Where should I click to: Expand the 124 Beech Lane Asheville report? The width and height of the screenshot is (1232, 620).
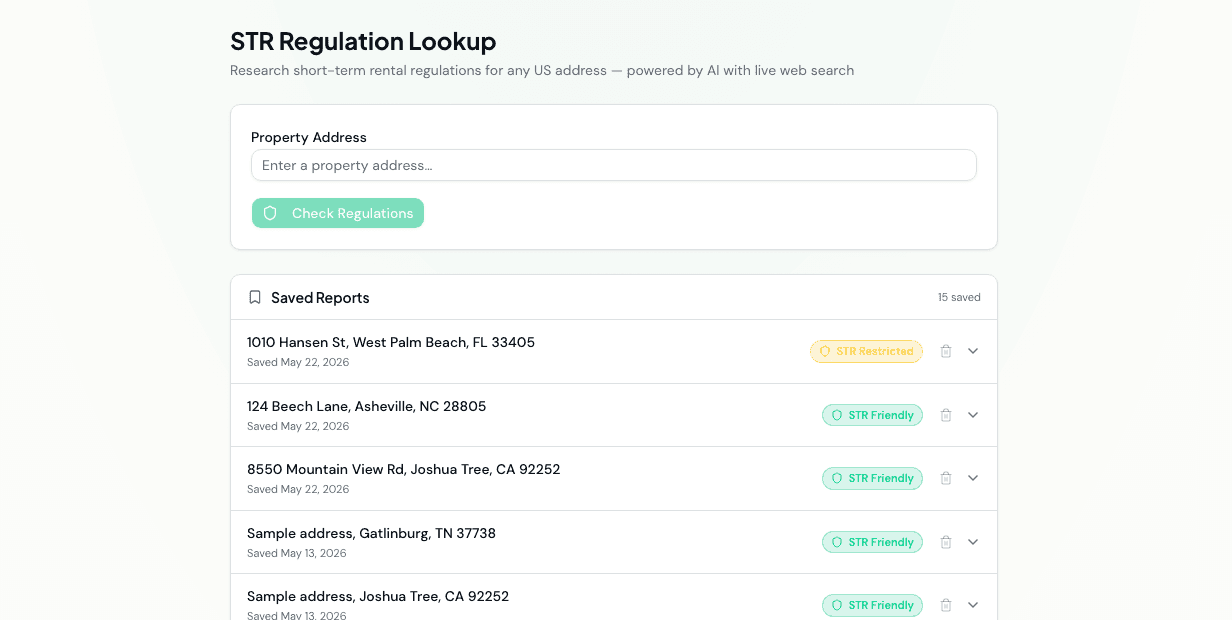click(x=973, y=415)
